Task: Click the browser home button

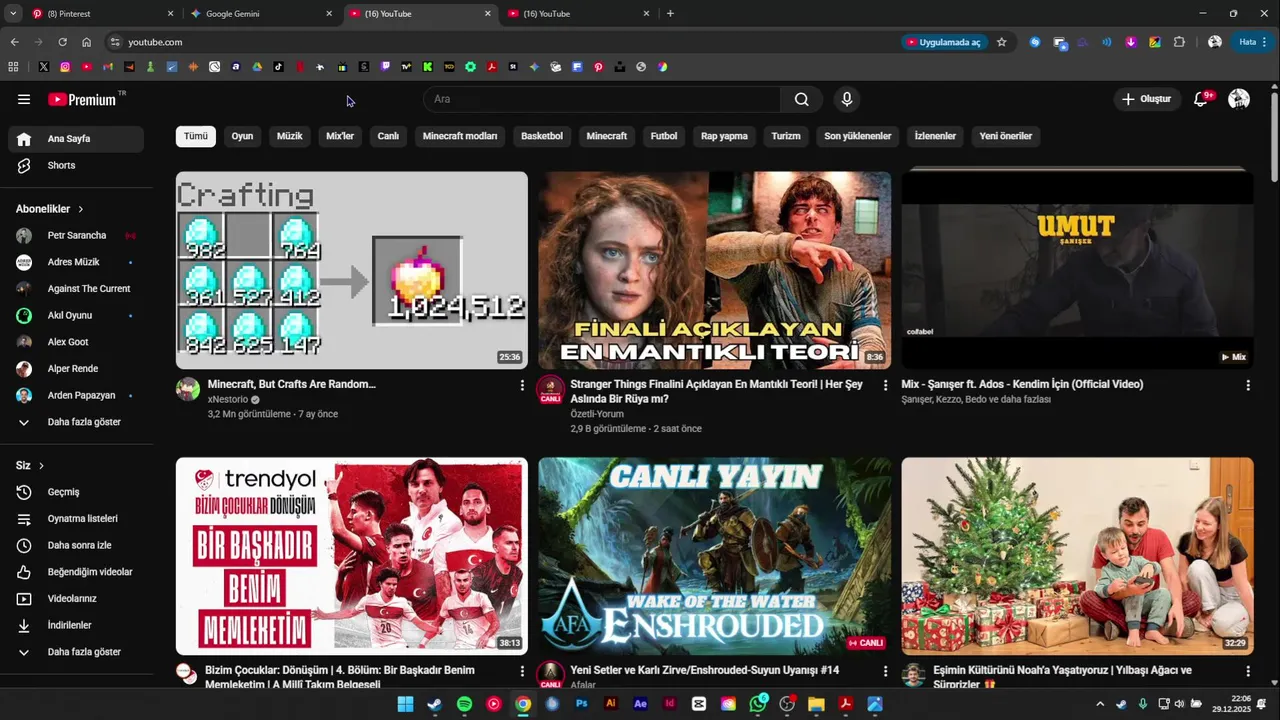Action: (87, 42)
